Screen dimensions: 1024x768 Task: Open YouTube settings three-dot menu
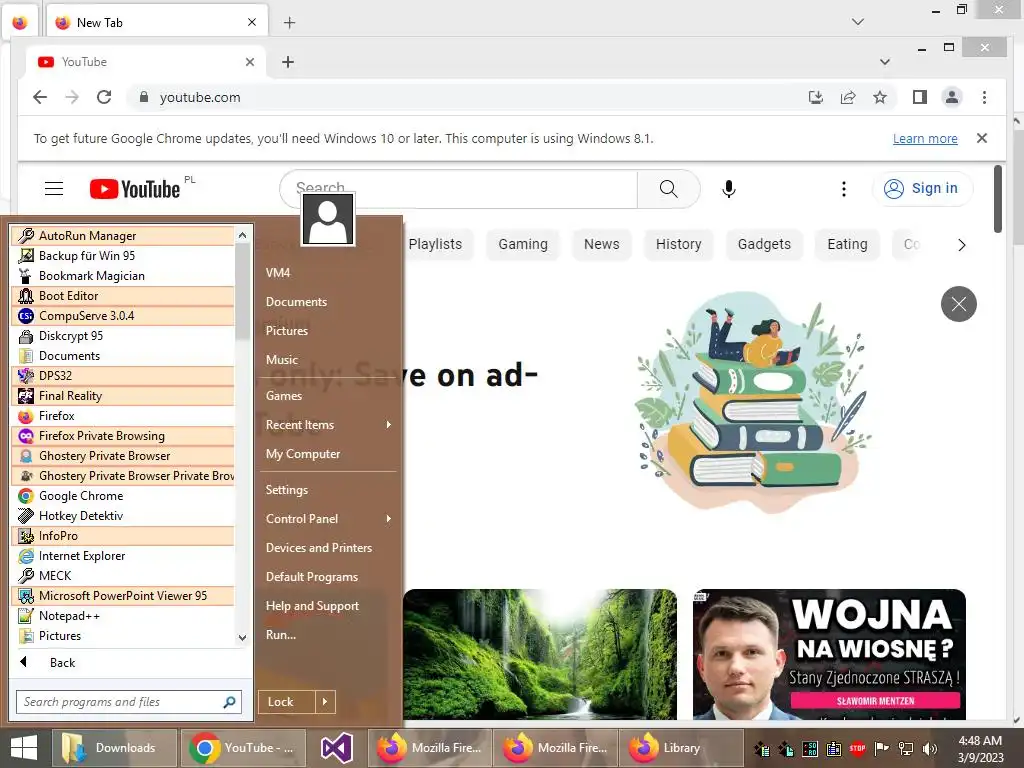point(844,189)
